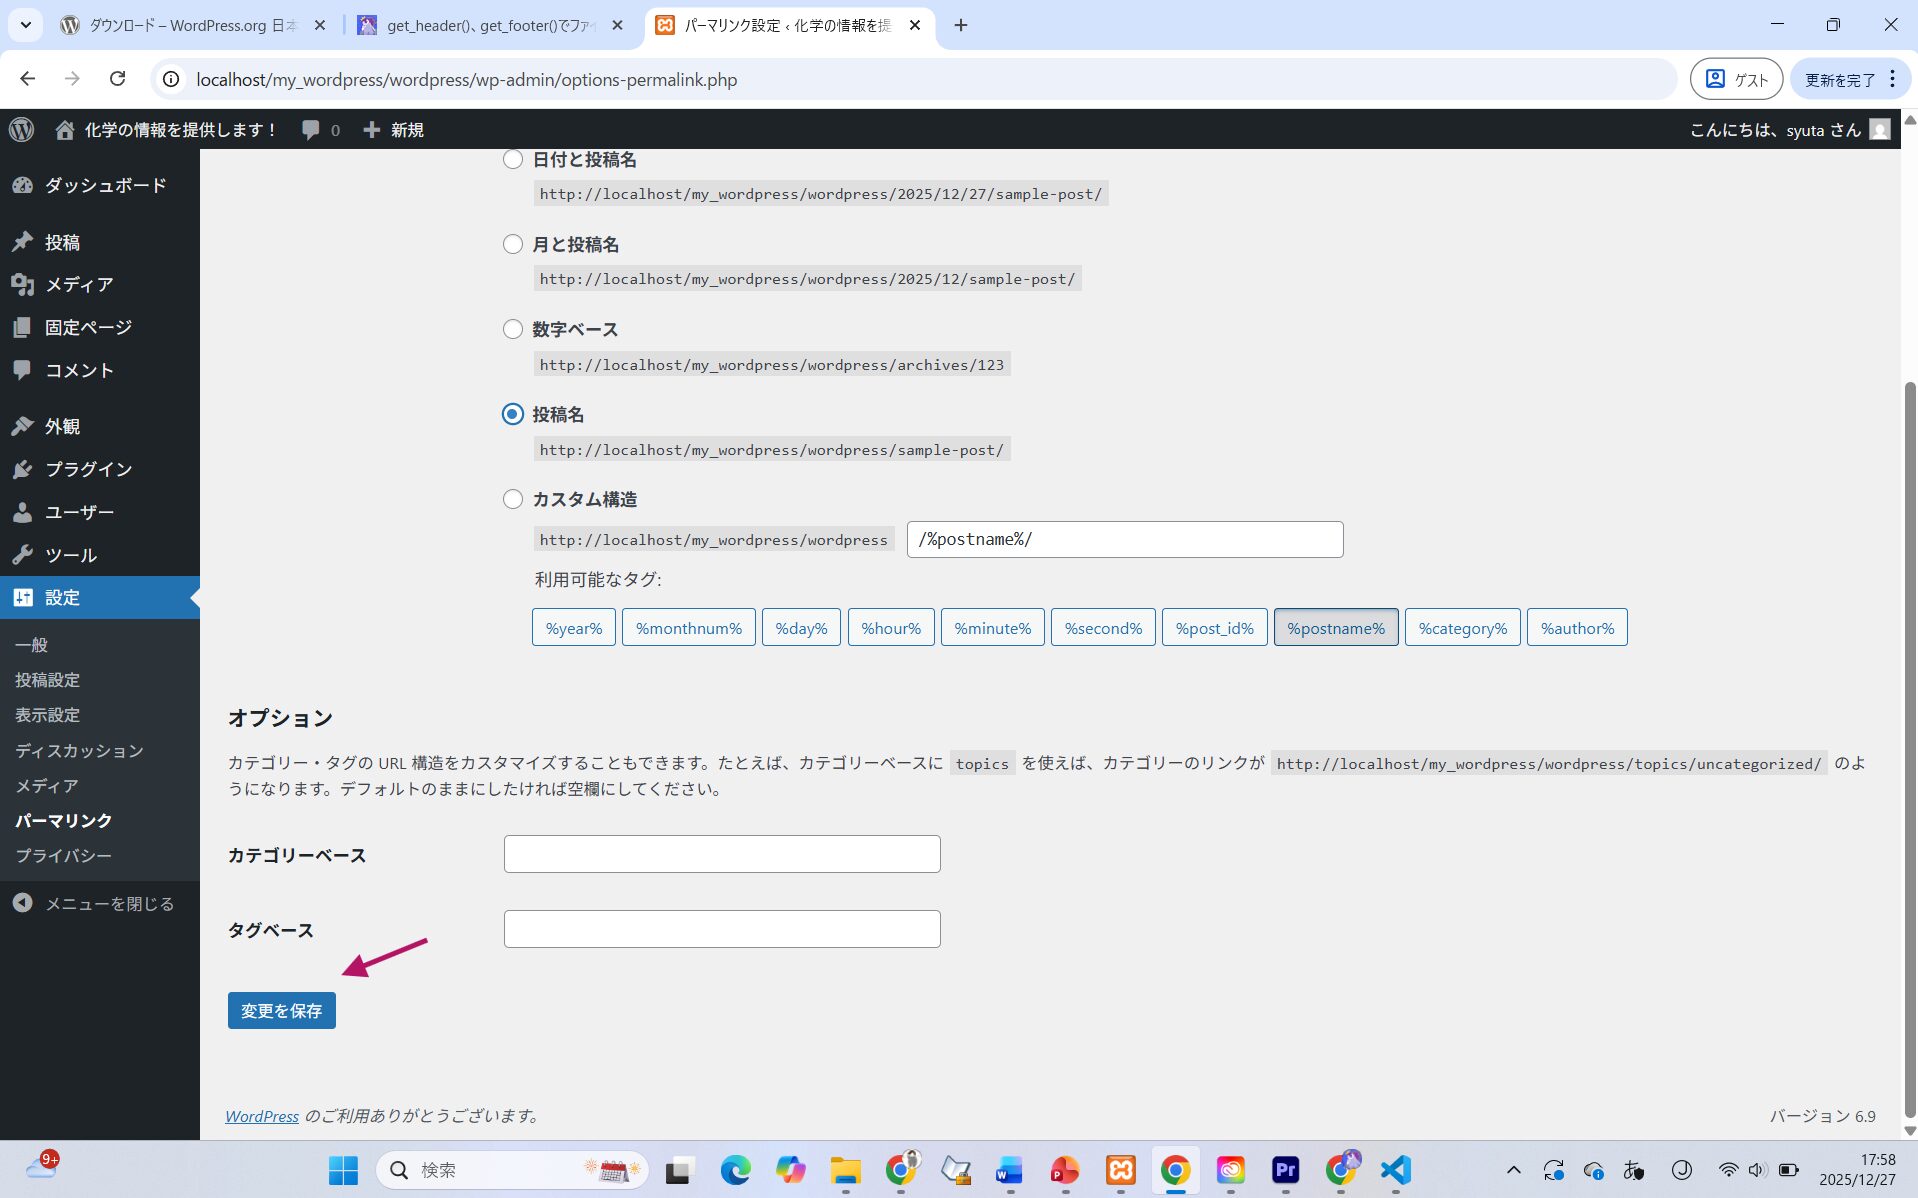This screenshot has width=1918, height=1198.
Task: Open 投稿設定 settings submenu item
Action: tap(47, 680)
